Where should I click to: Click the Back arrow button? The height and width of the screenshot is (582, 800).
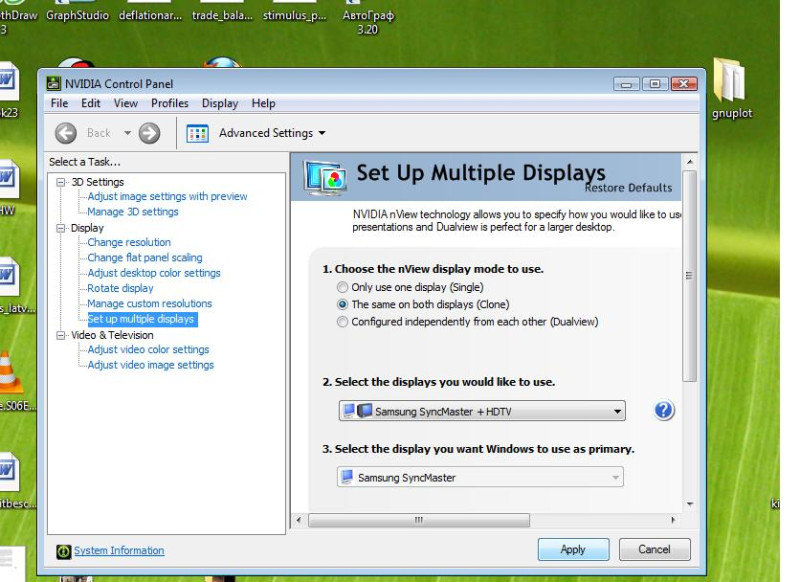tap(66, 133)
